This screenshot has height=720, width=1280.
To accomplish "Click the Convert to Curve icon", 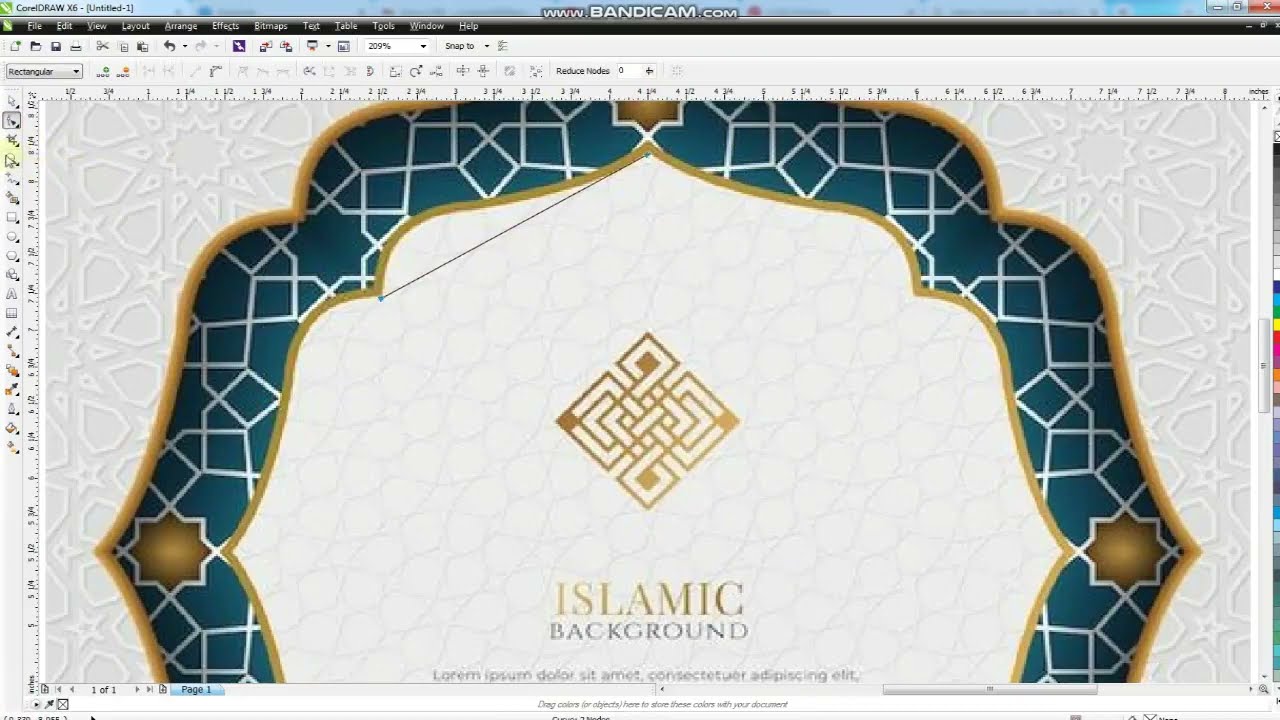I will 215,71.
